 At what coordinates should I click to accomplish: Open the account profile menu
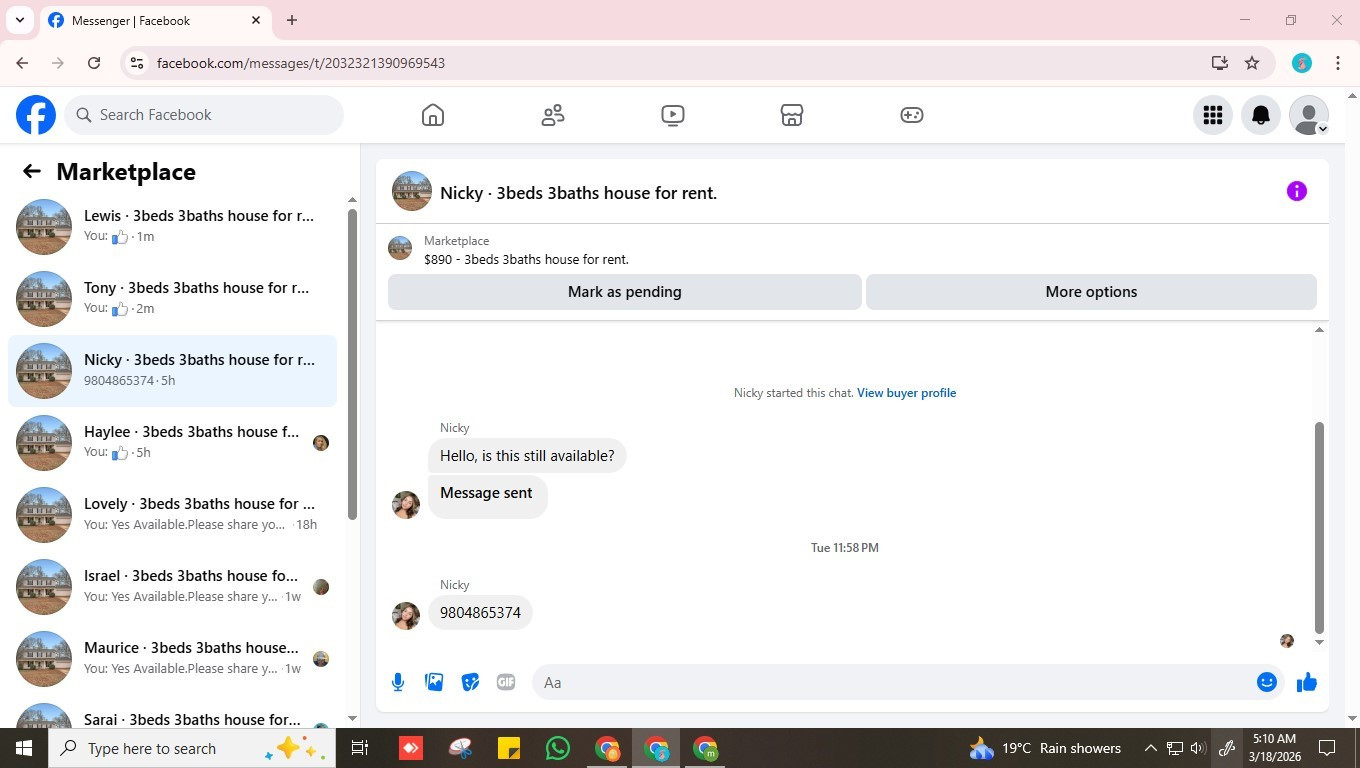pyautogui.click(x=1309, y=115)
